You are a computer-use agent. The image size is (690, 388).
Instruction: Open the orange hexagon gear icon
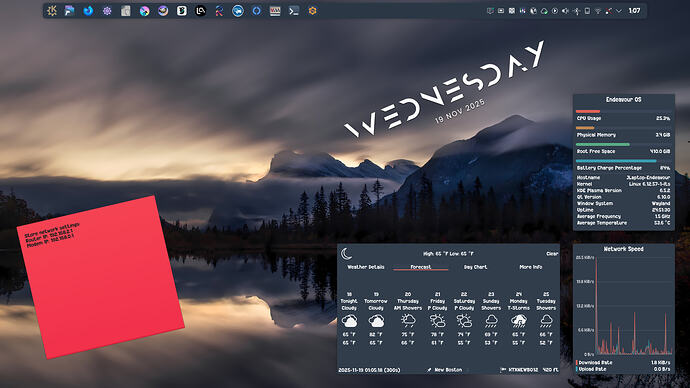click(x=312, y=11)
